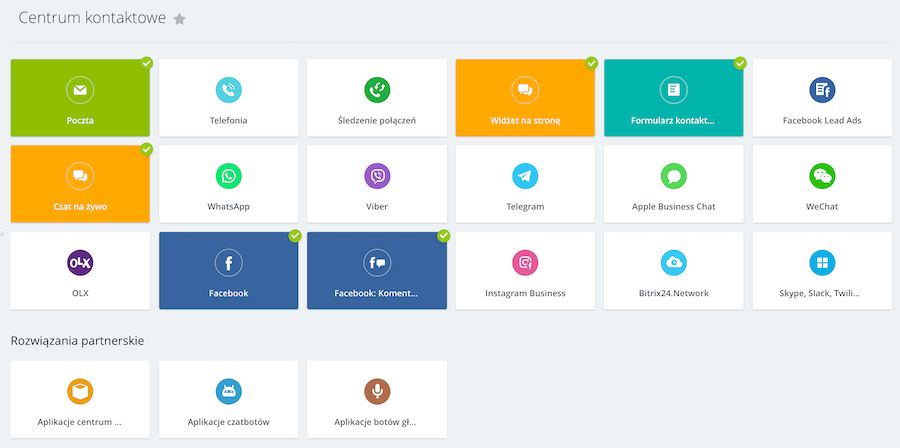900x448 pixels.
Task: Click the WeChat label
Action: click(x=822, y=207)
